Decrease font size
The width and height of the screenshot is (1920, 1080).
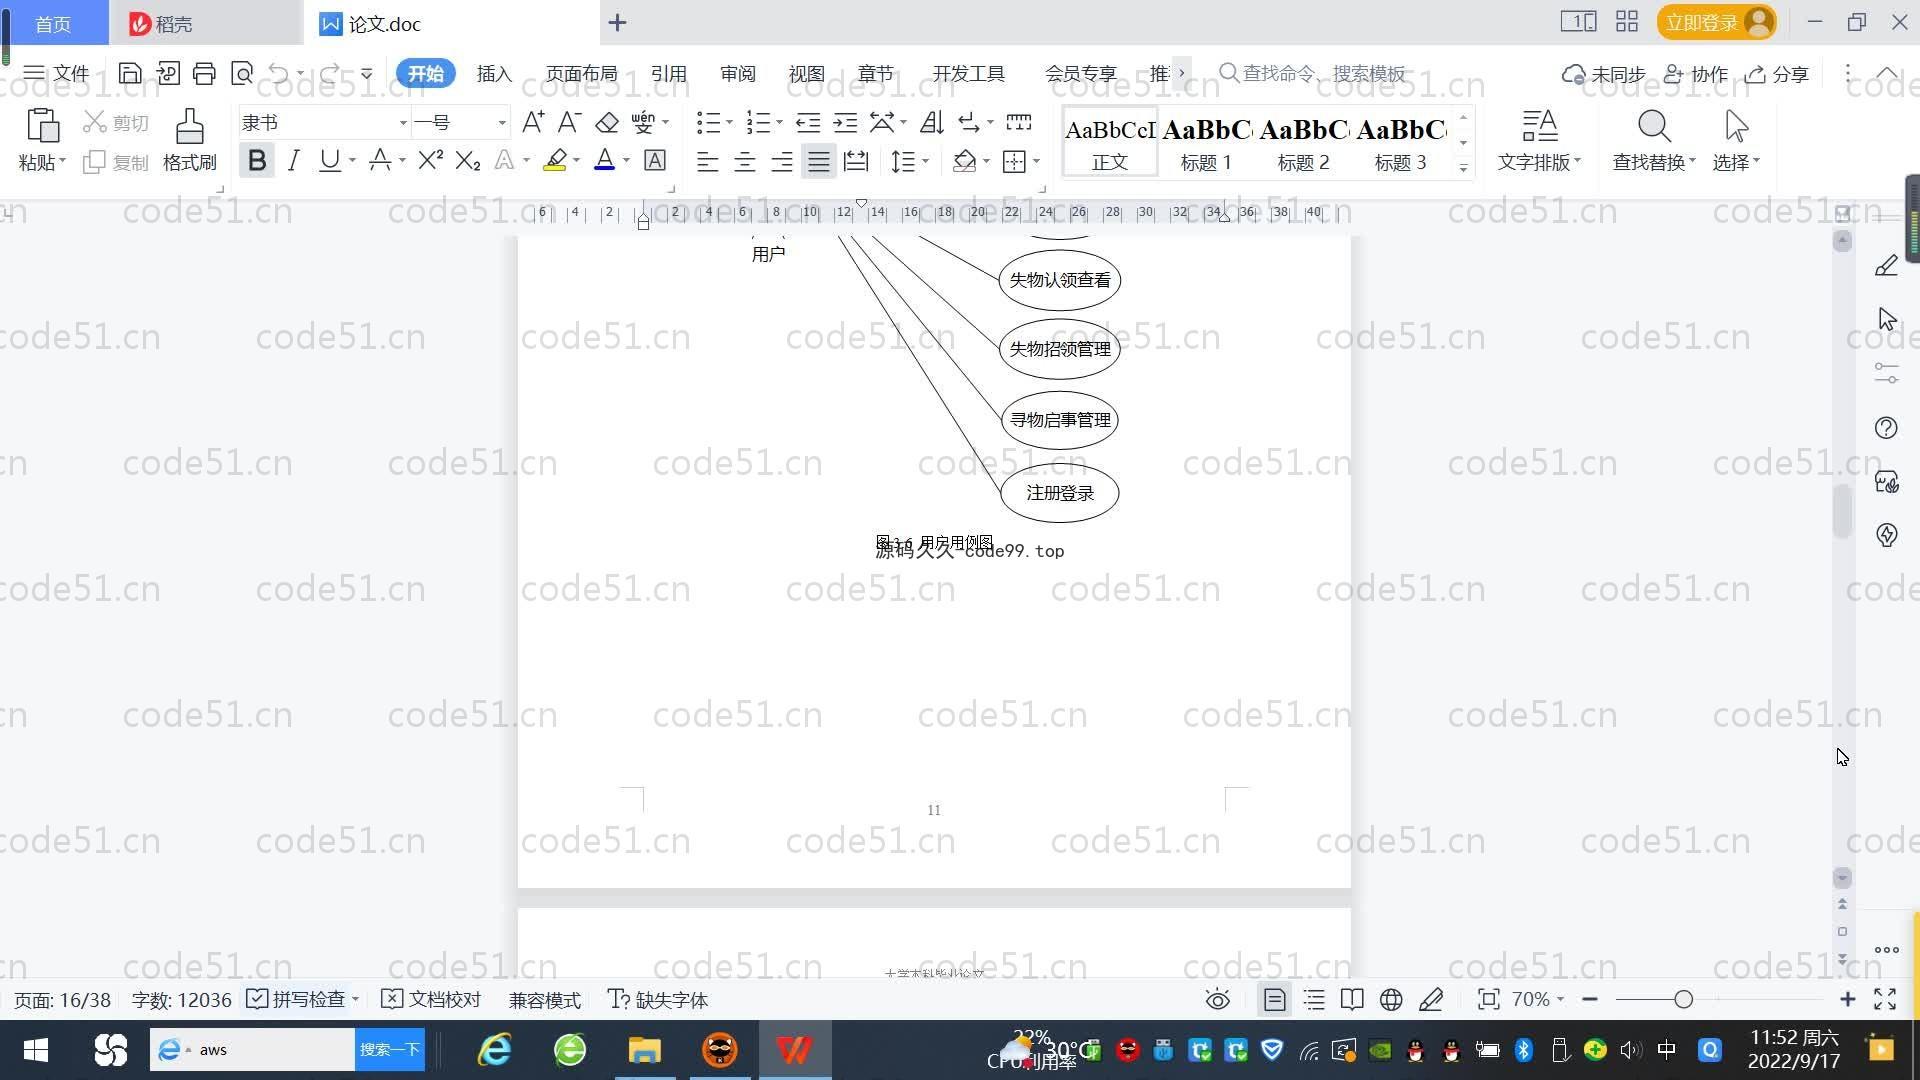click(569, 122)
